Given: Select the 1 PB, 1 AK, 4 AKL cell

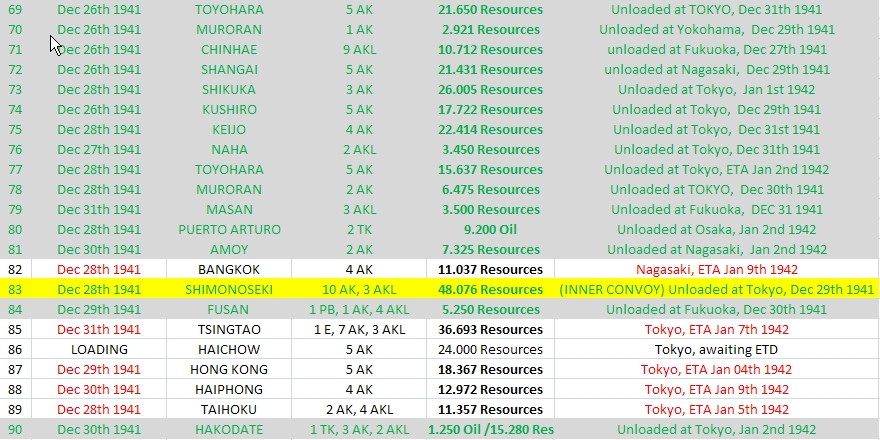Looking at the screenshot, I should 359,310.
